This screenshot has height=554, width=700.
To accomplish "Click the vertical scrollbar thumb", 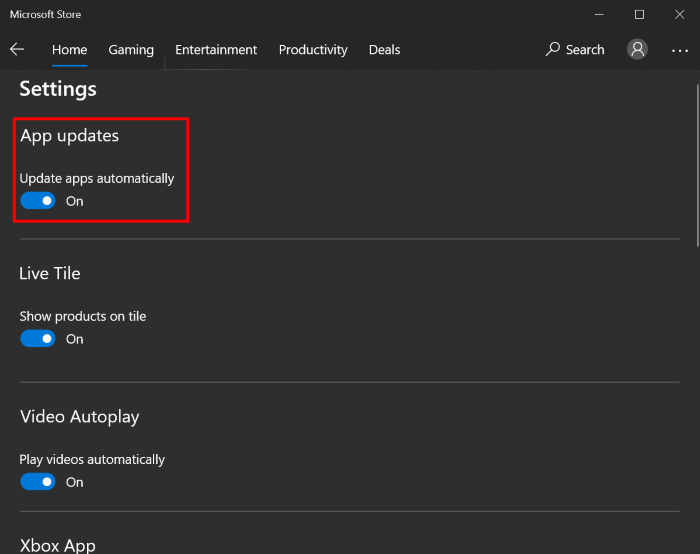I will (x=696, y=165).
